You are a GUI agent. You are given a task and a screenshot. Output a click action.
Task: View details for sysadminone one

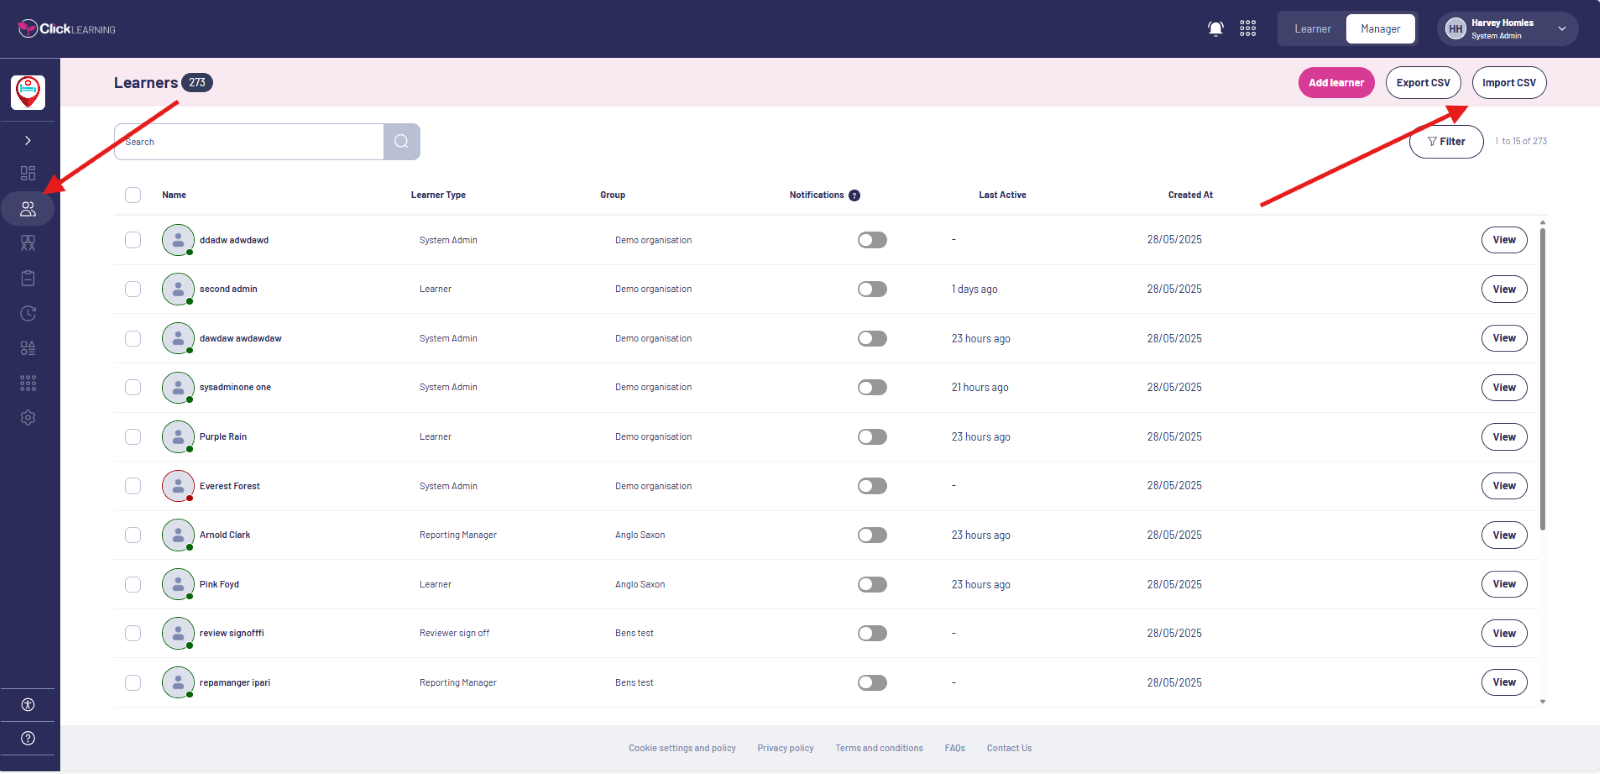tap(1504, 387)
